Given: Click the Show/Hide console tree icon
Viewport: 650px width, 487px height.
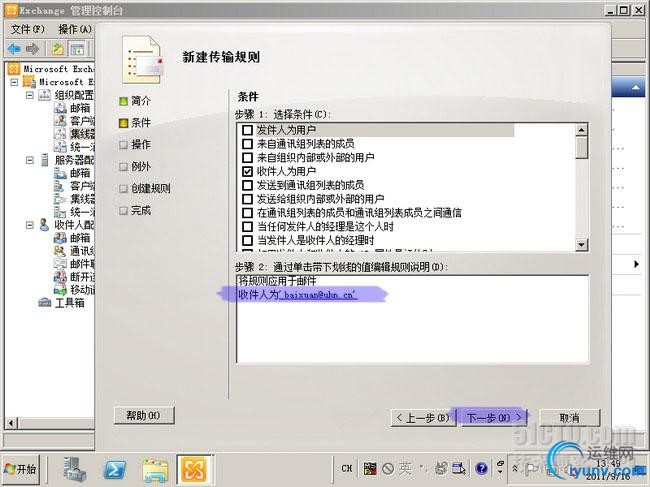Looking at the screenshot, I should (77, 50).
